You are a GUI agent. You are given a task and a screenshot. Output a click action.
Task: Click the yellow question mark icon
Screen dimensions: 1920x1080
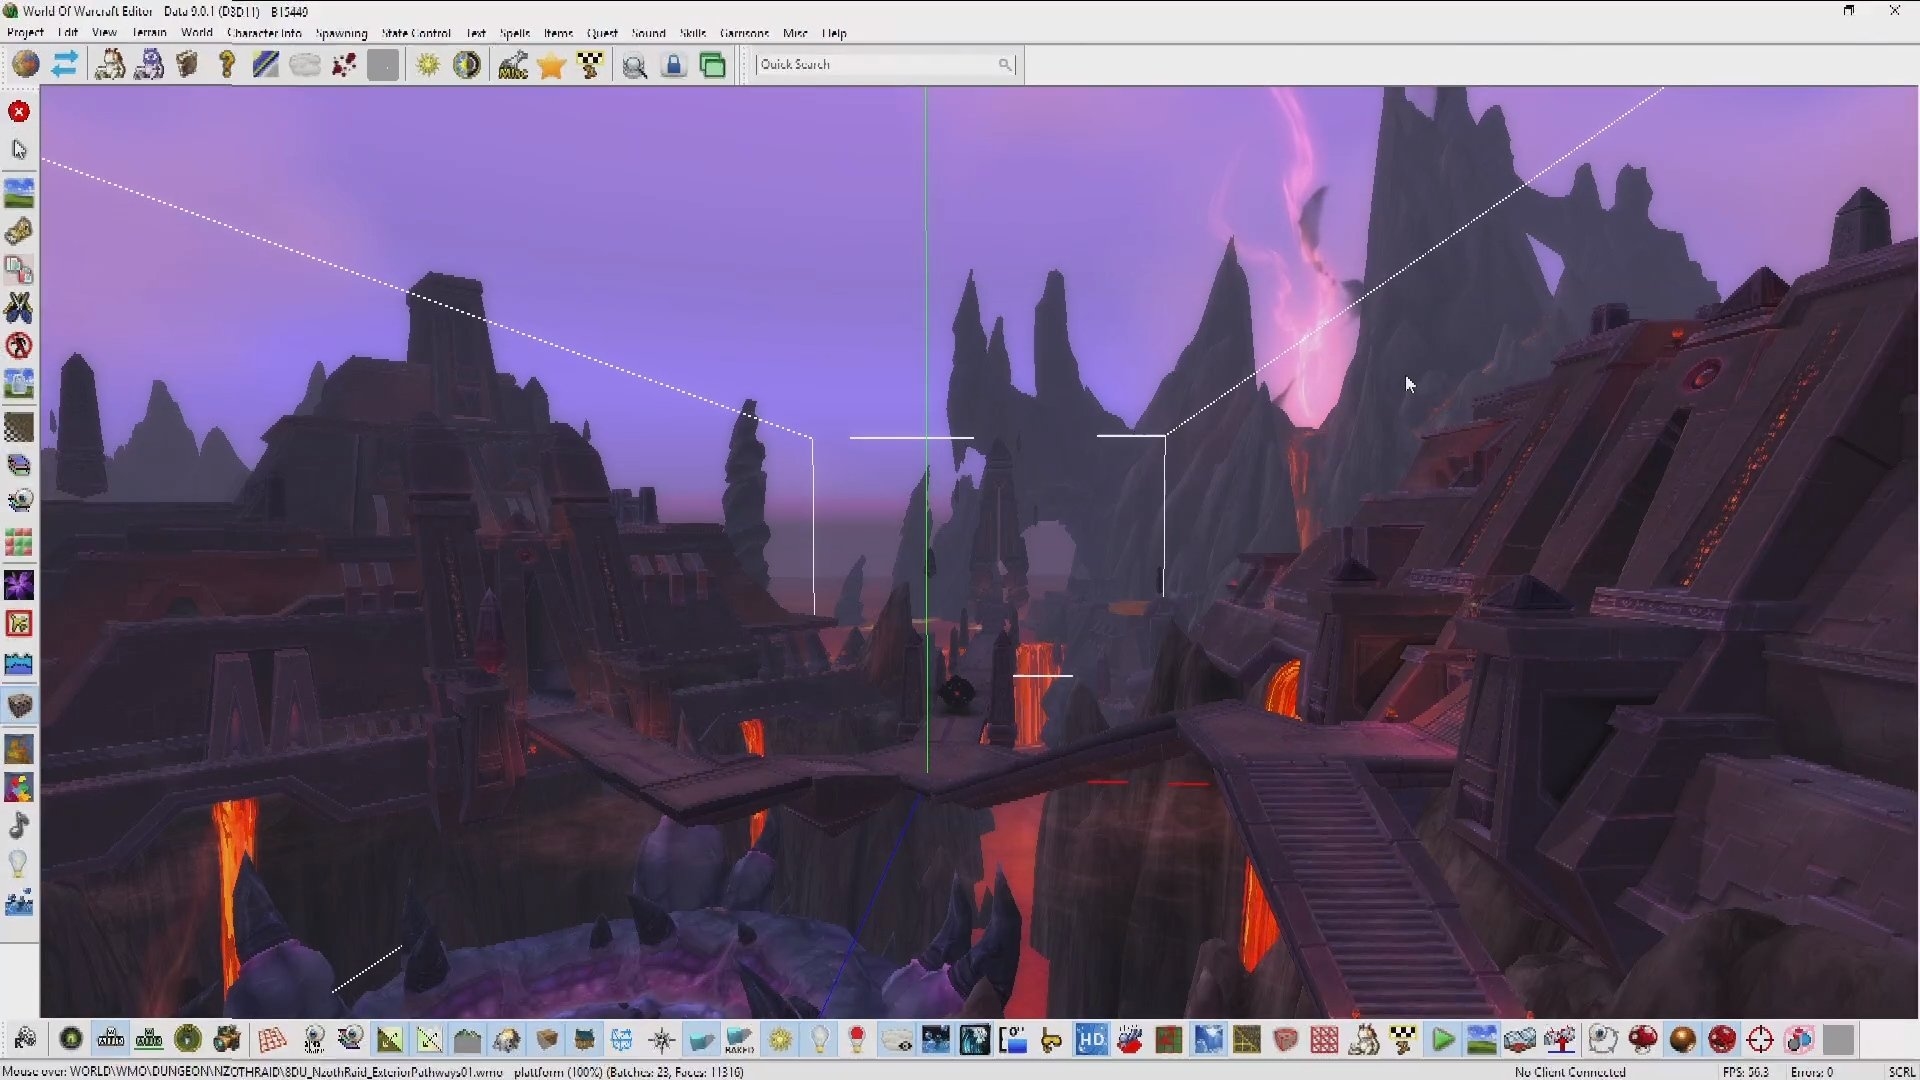point(227,65)
